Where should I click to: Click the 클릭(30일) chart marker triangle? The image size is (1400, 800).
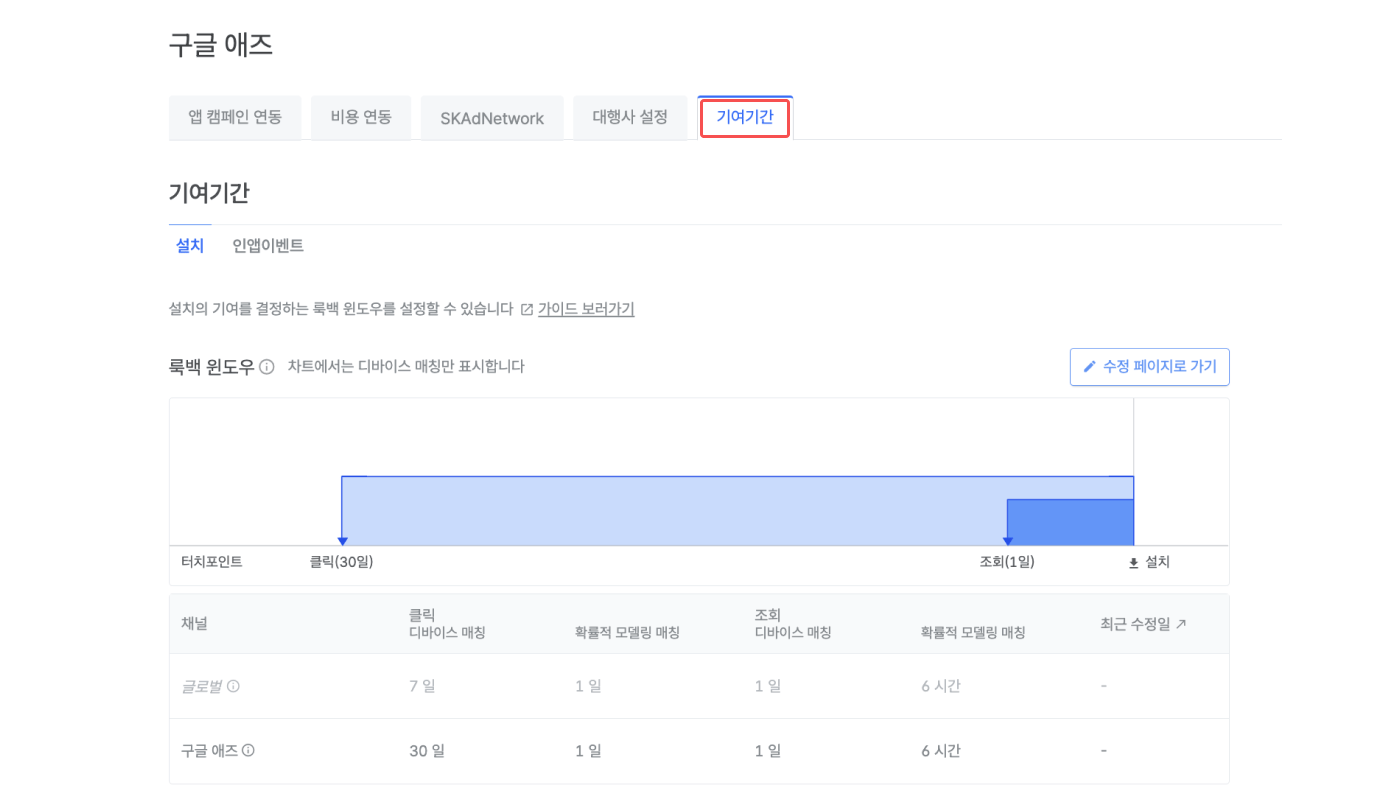[x=342, y=541]
